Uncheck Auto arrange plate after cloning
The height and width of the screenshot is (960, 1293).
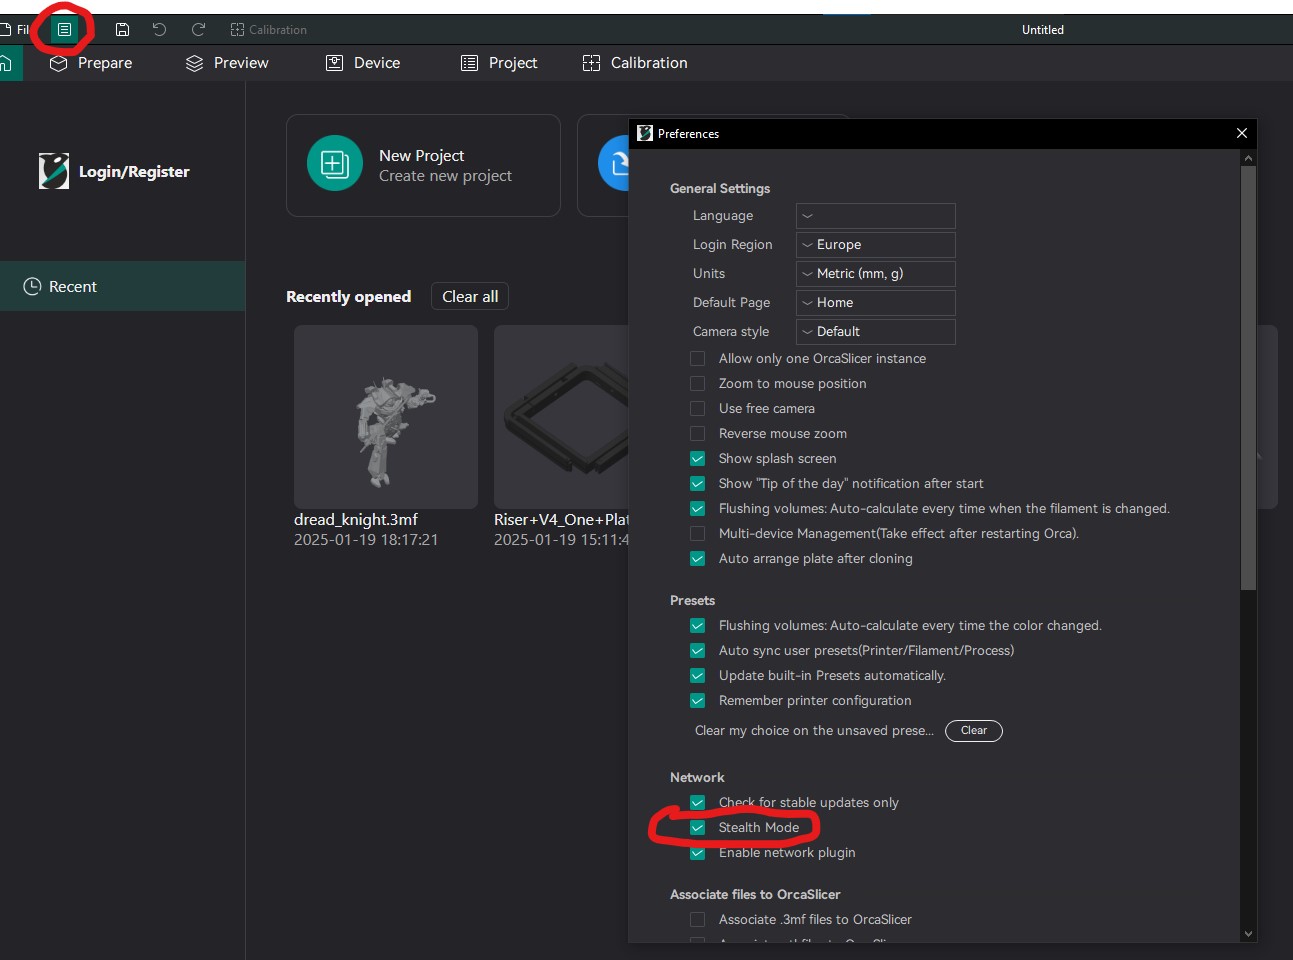coord(698,559)
